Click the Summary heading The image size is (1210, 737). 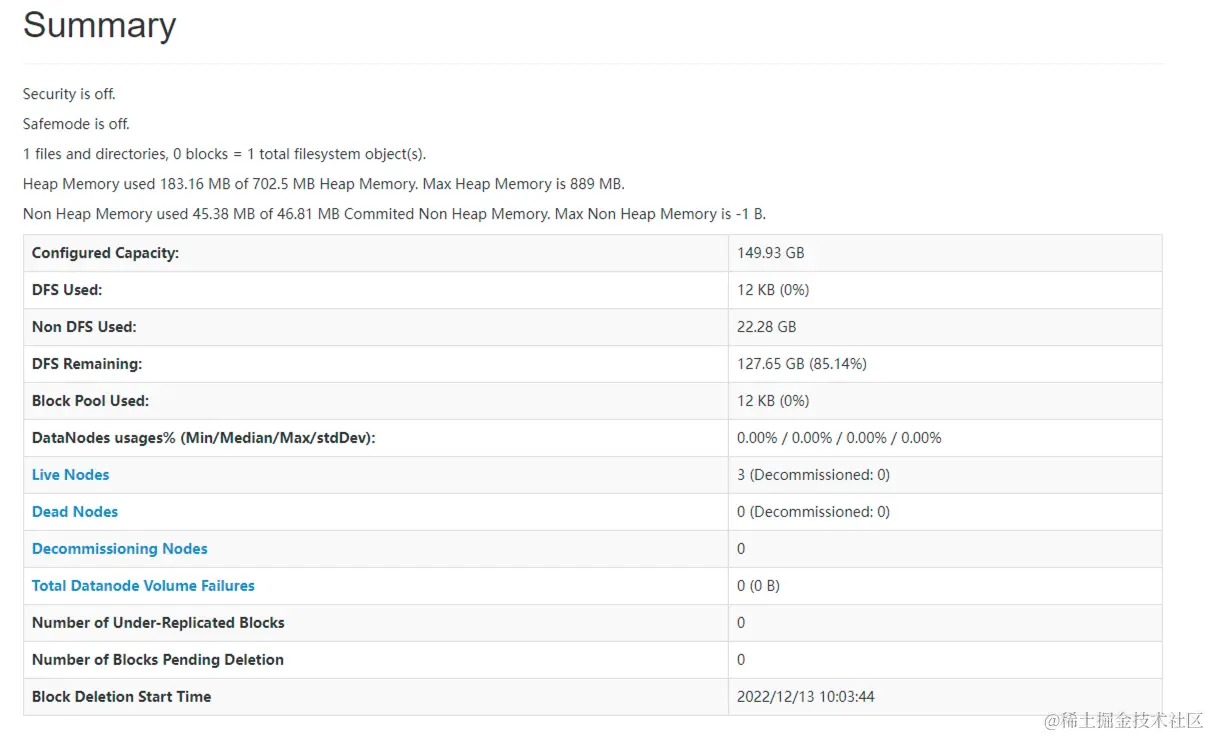point(99,25)
